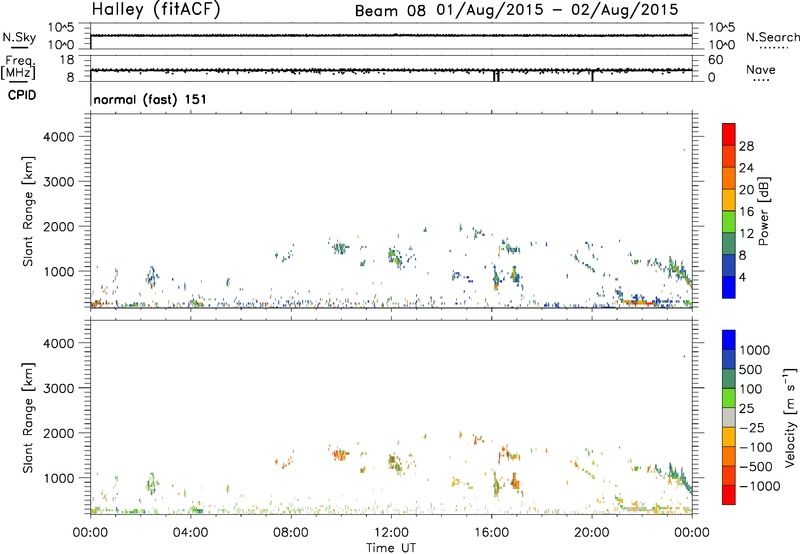Click the 'Beam 08' label in the header
800x554 pixels.
[390, 11]
